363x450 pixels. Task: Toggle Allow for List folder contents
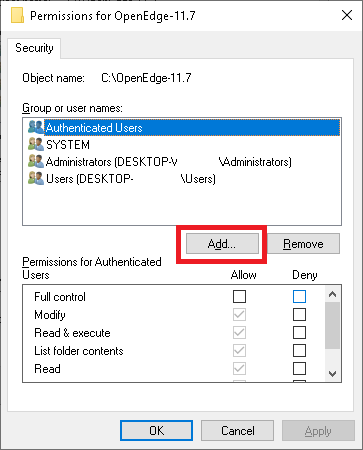(239, 350)
